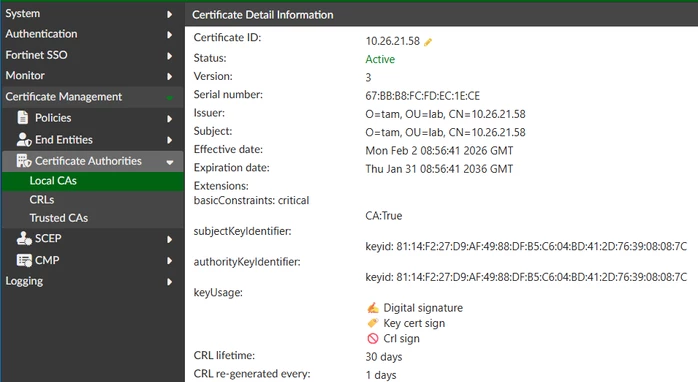Select Policies in sidebar
698x382 pixels.
92,118
